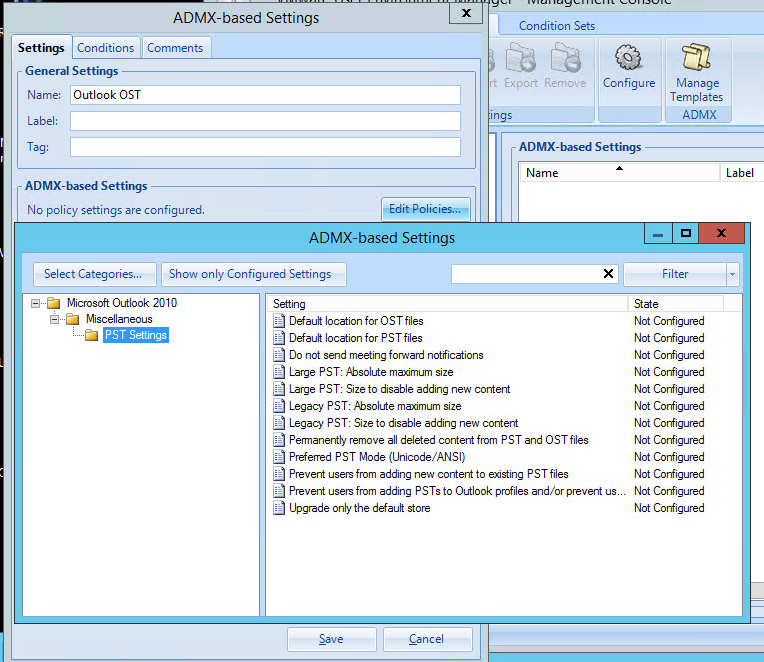Screen dimensions: 764x662
Task: Click icon of Prevent users from adding PSTs
Action: (279, 491)
